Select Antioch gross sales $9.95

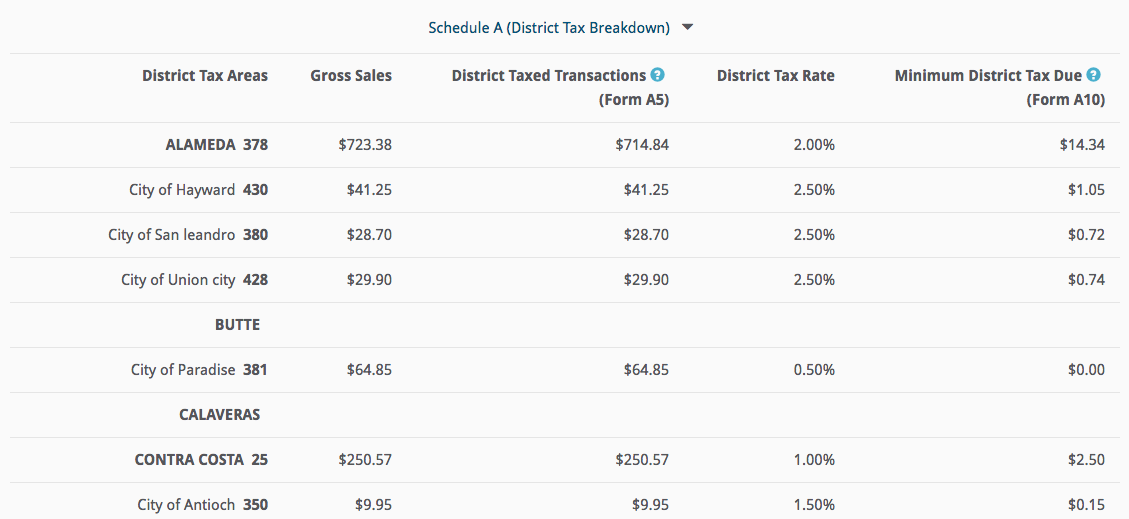(373, 505)
